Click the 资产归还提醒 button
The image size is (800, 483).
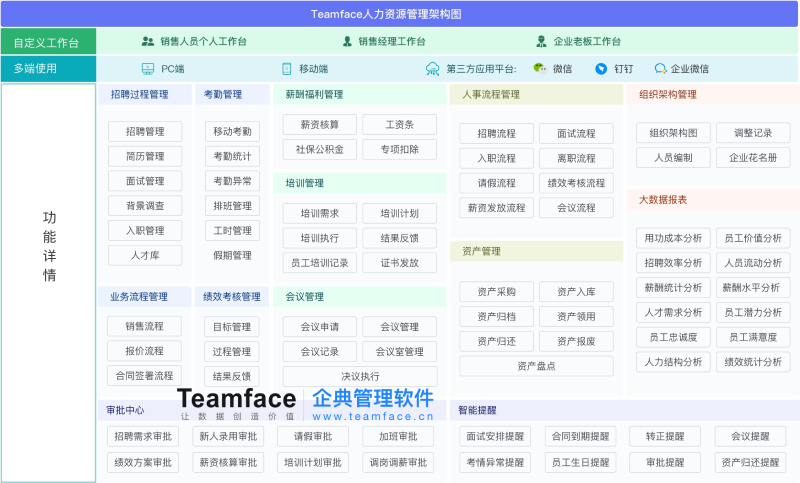pos(750,463)
